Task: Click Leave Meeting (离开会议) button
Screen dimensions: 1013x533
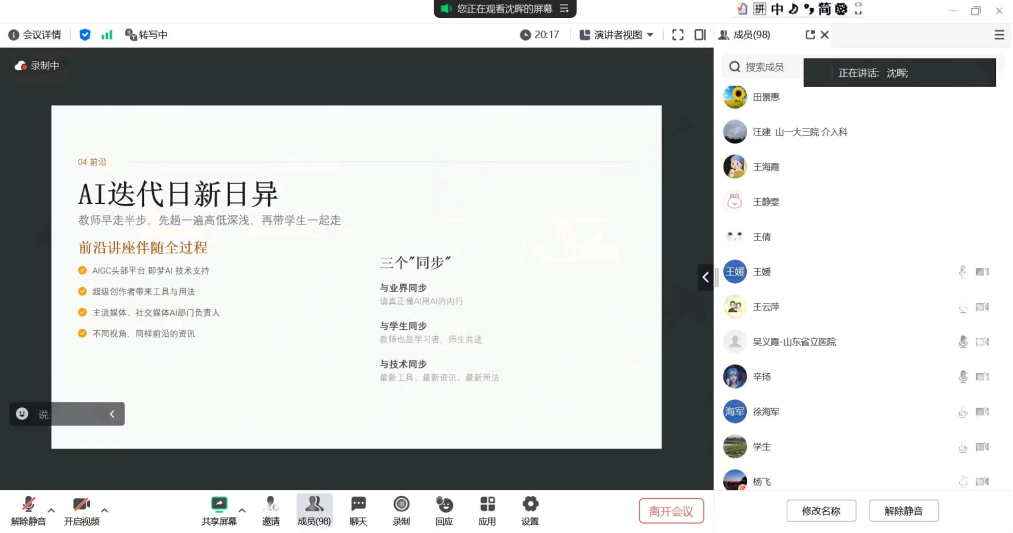Action: [x=671, y=511]
